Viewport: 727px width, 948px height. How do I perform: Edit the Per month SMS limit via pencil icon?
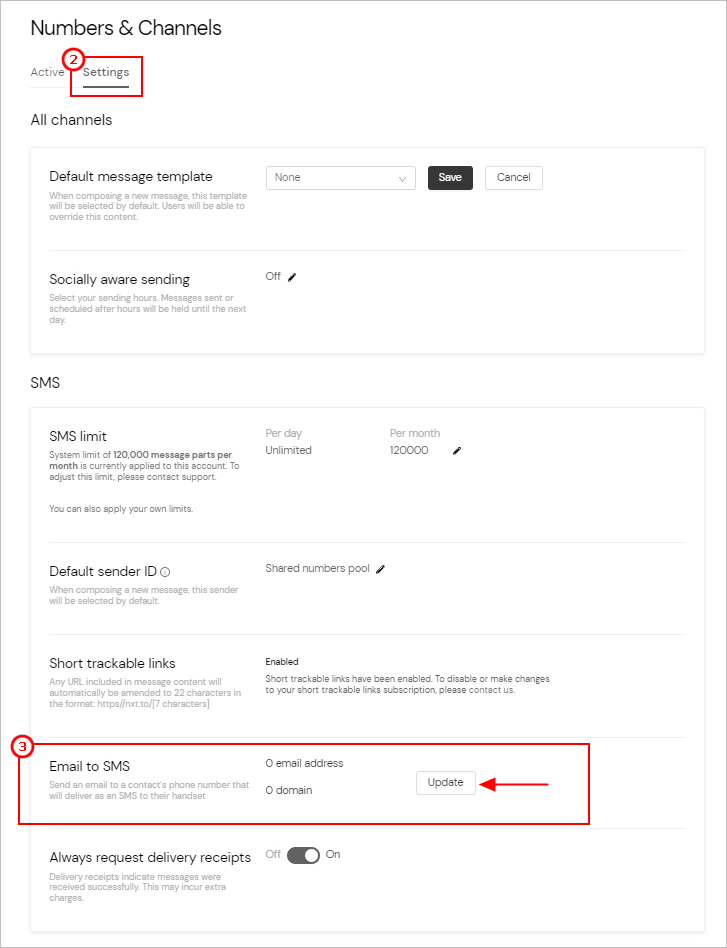457,451
